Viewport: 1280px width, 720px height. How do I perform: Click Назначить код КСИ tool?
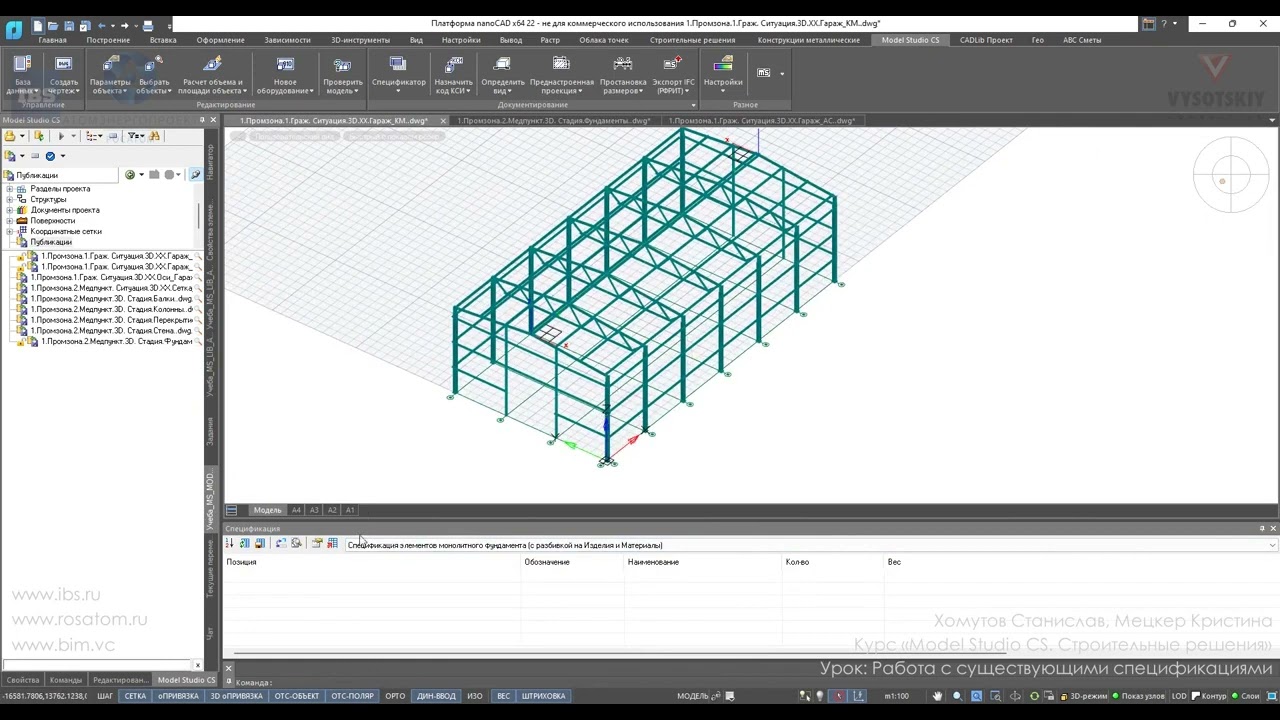tap(454, 74)
